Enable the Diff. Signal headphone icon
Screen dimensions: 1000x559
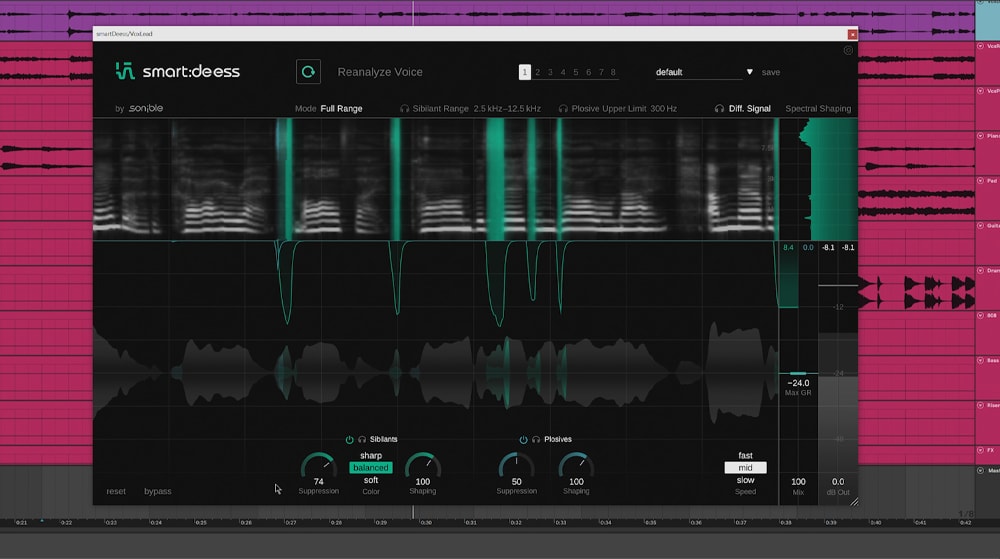click(719, 109)
